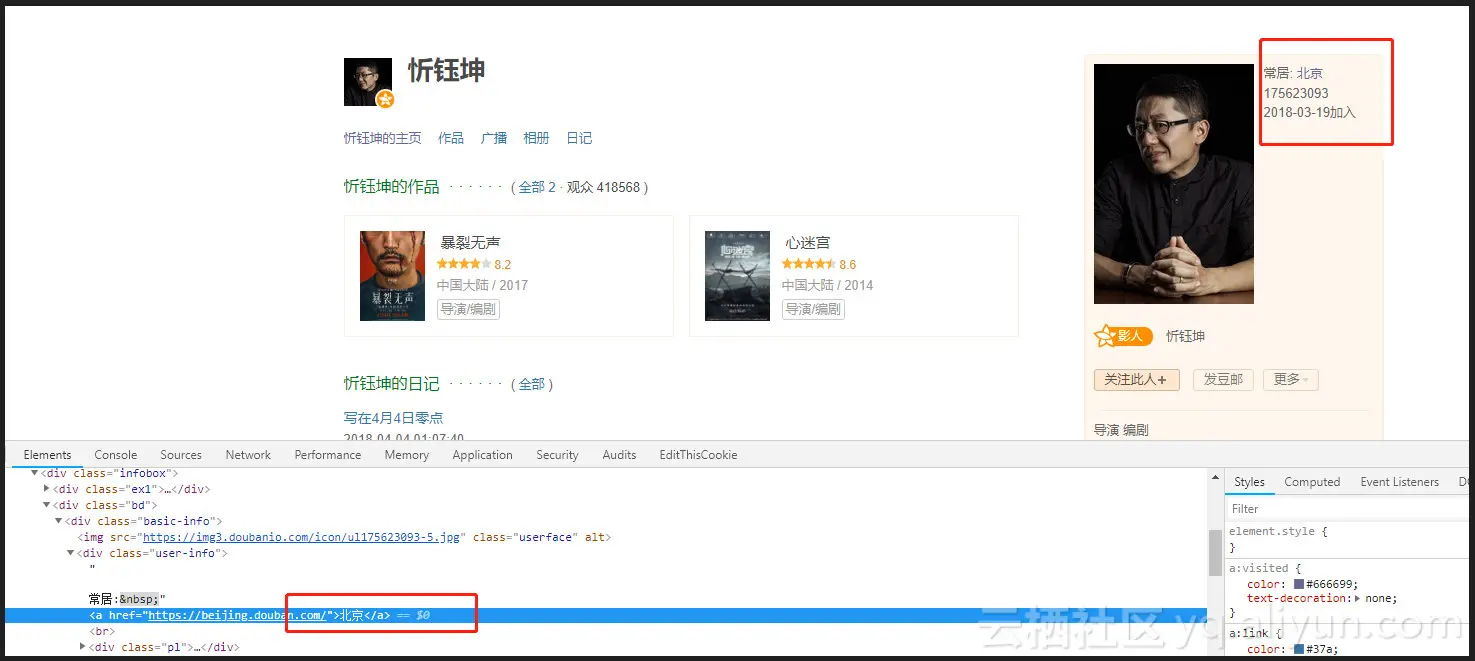Select the br element row
The width and height of the screenshot is (1475, 661).
(102, 631)
